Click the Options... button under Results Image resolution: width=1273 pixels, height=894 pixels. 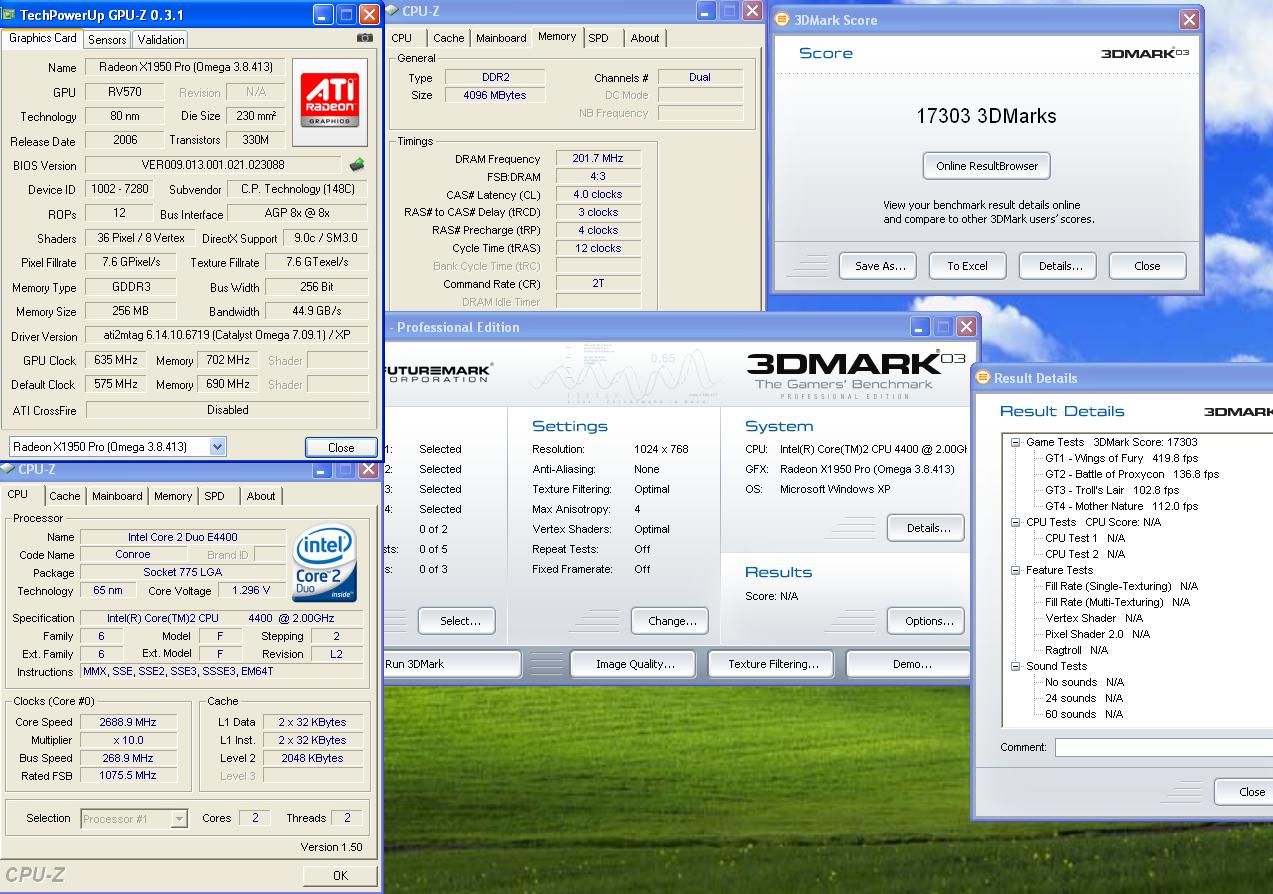pos(928,621)
